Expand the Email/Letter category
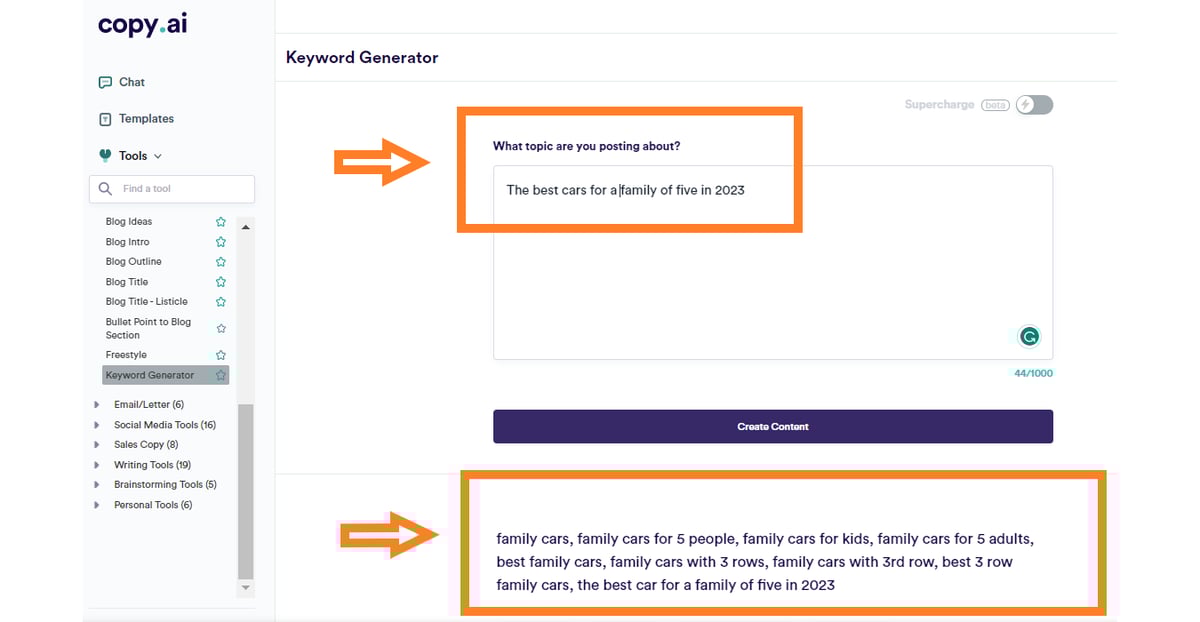This screenshot has width=1200, height=622. coord(97,405)
